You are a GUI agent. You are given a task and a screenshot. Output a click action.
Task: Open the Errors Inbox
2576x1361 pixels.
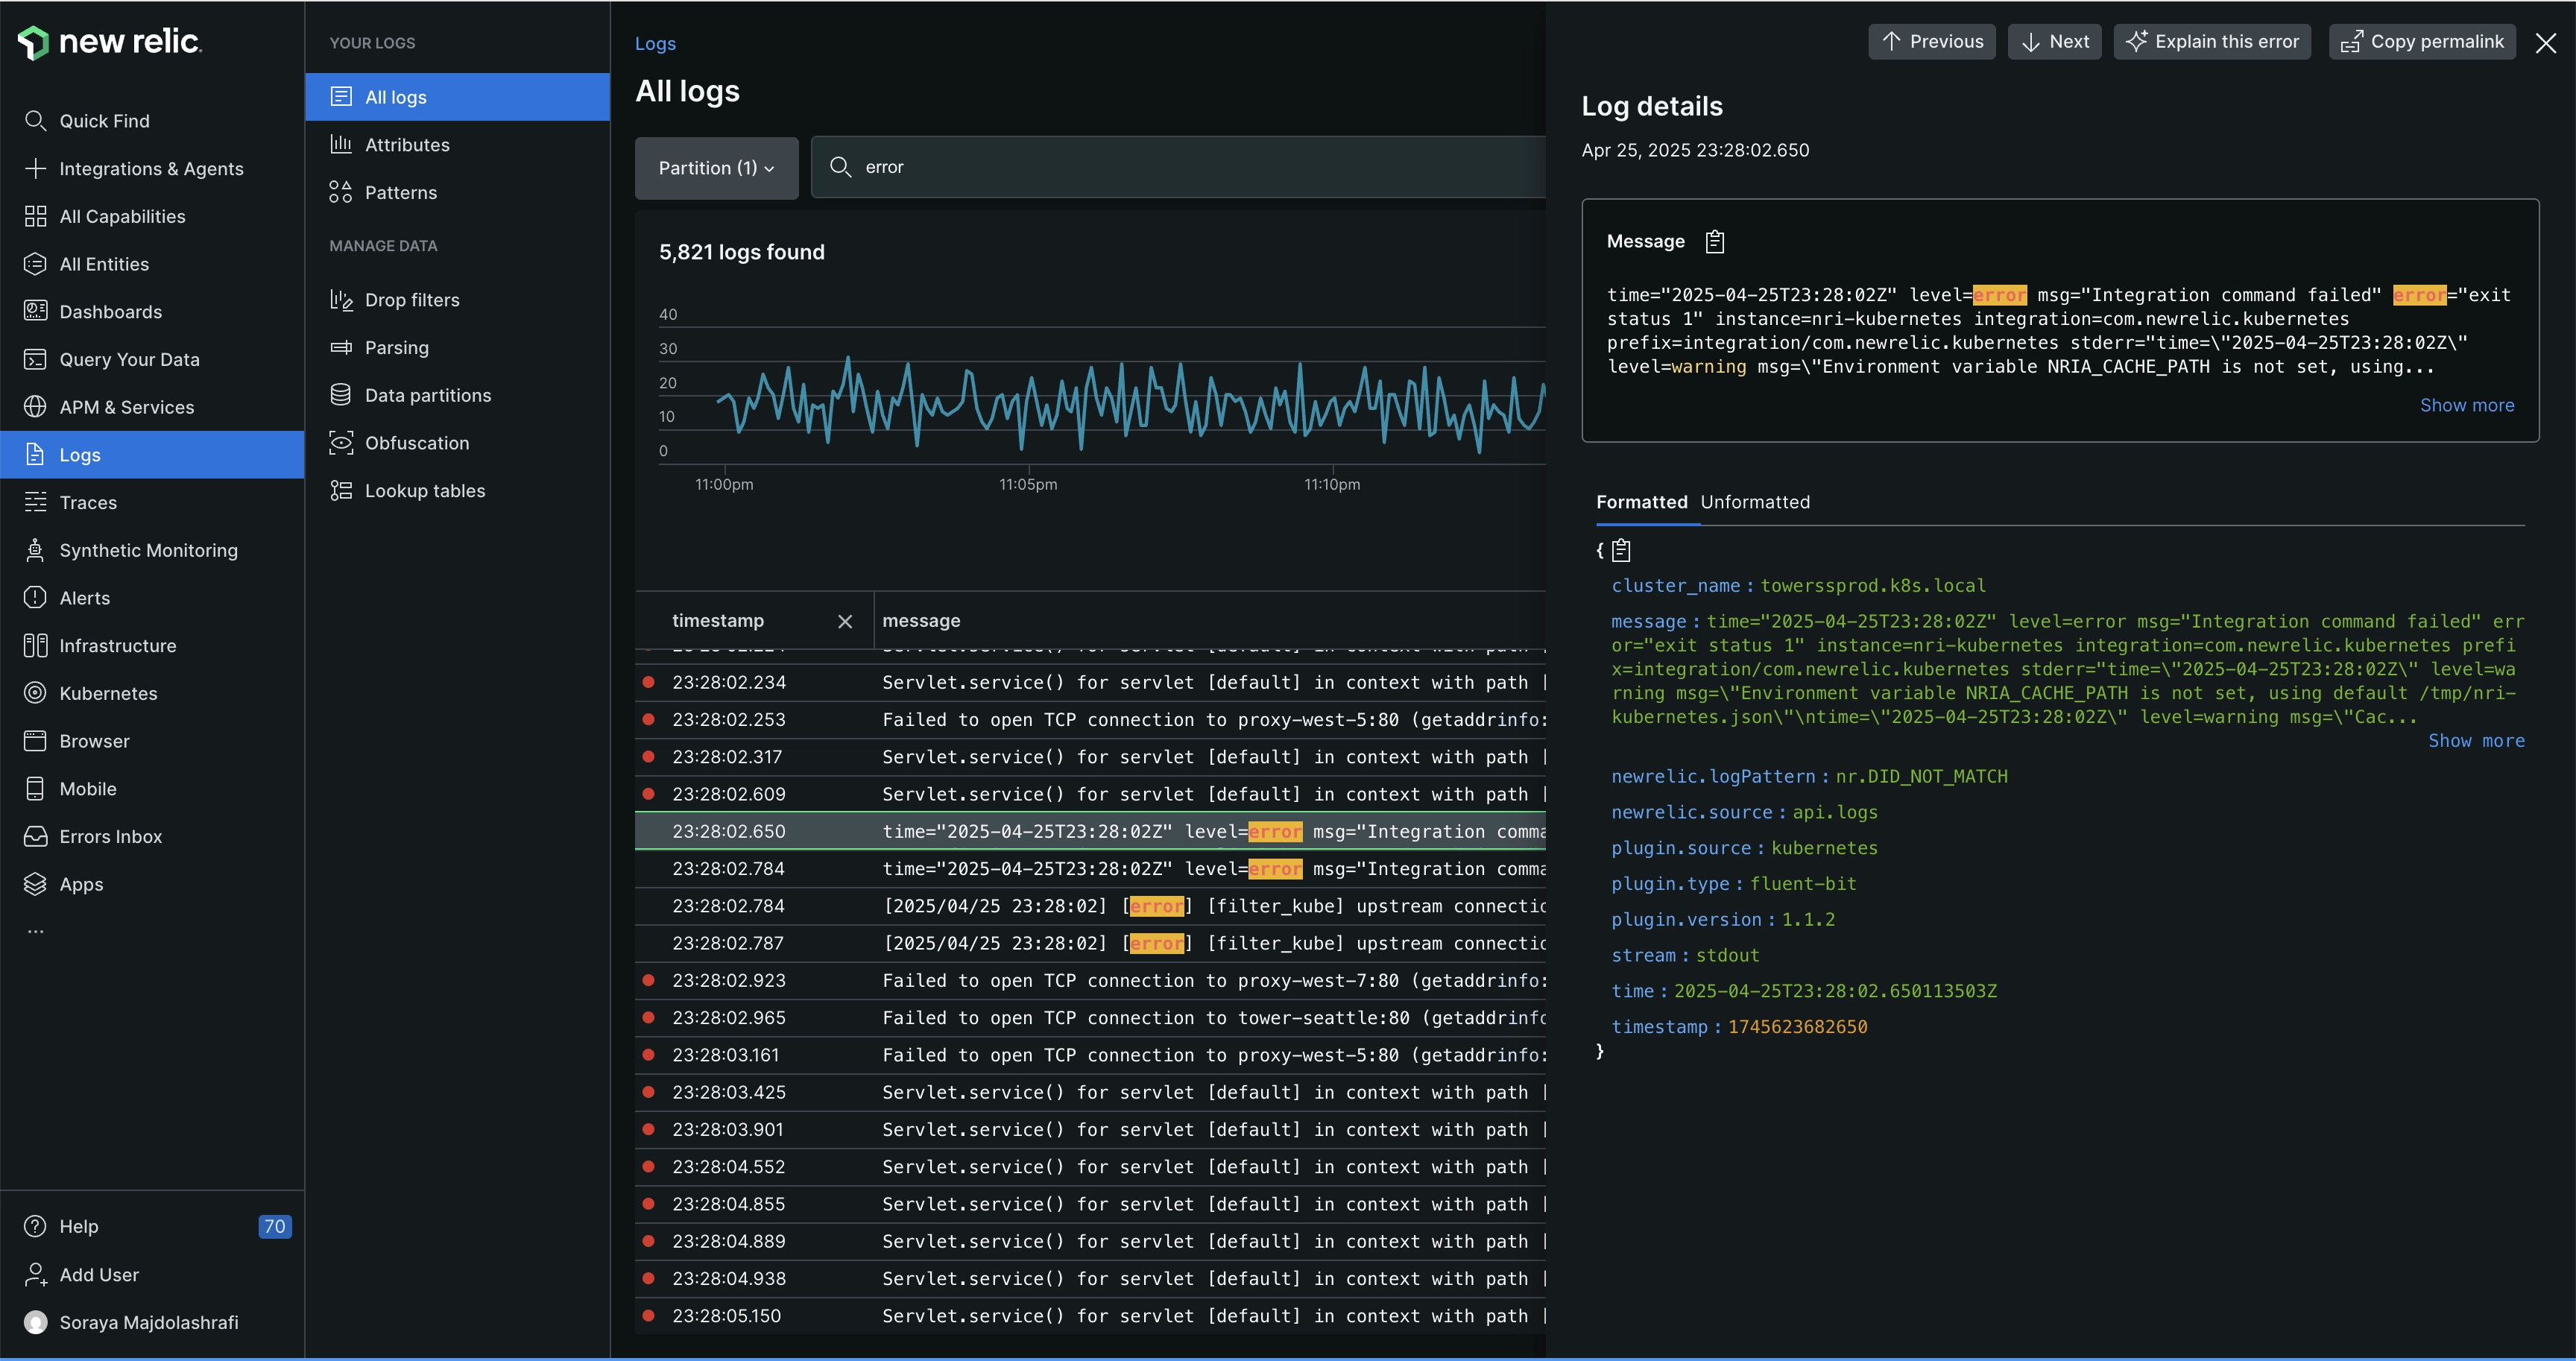pyautogui.click(x=111, y=836)
